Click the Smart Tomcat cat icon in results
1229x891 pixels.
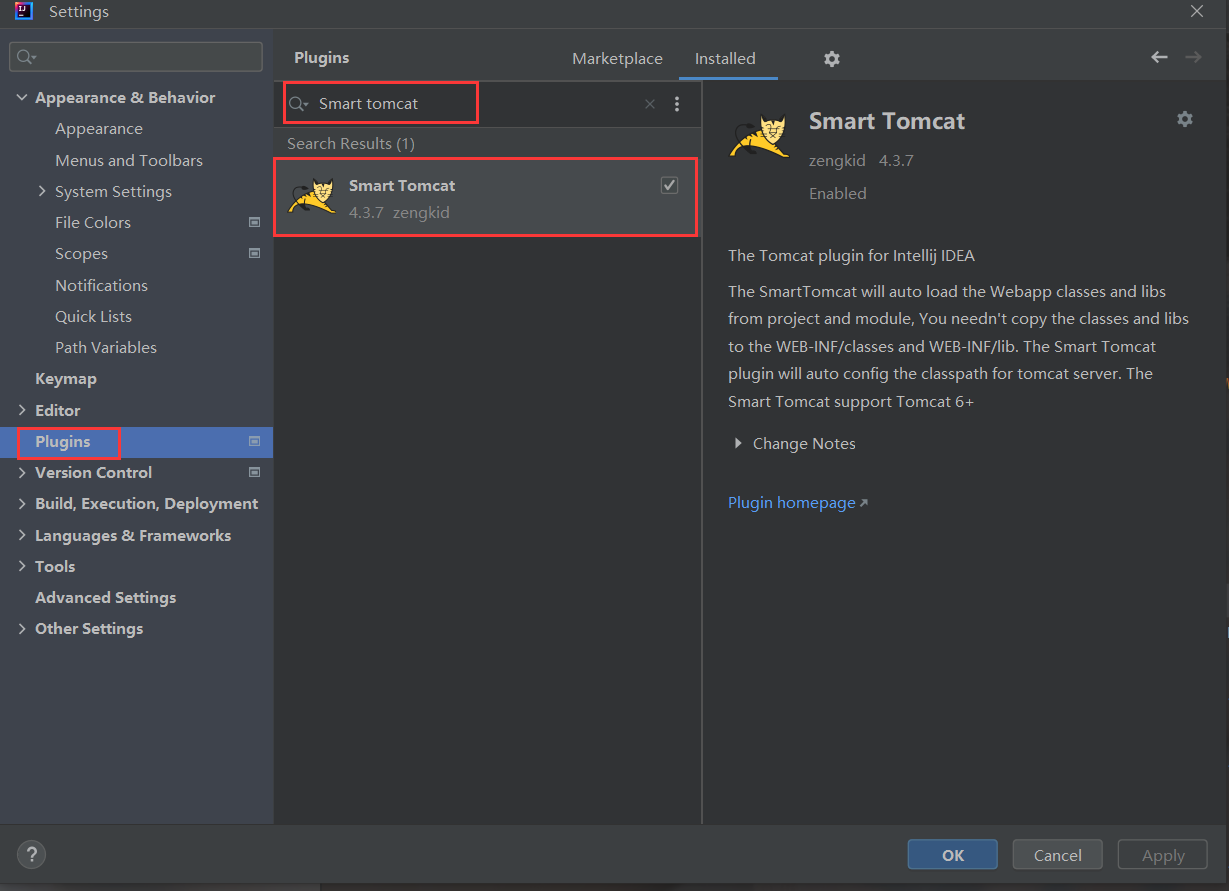click(311, 197)
